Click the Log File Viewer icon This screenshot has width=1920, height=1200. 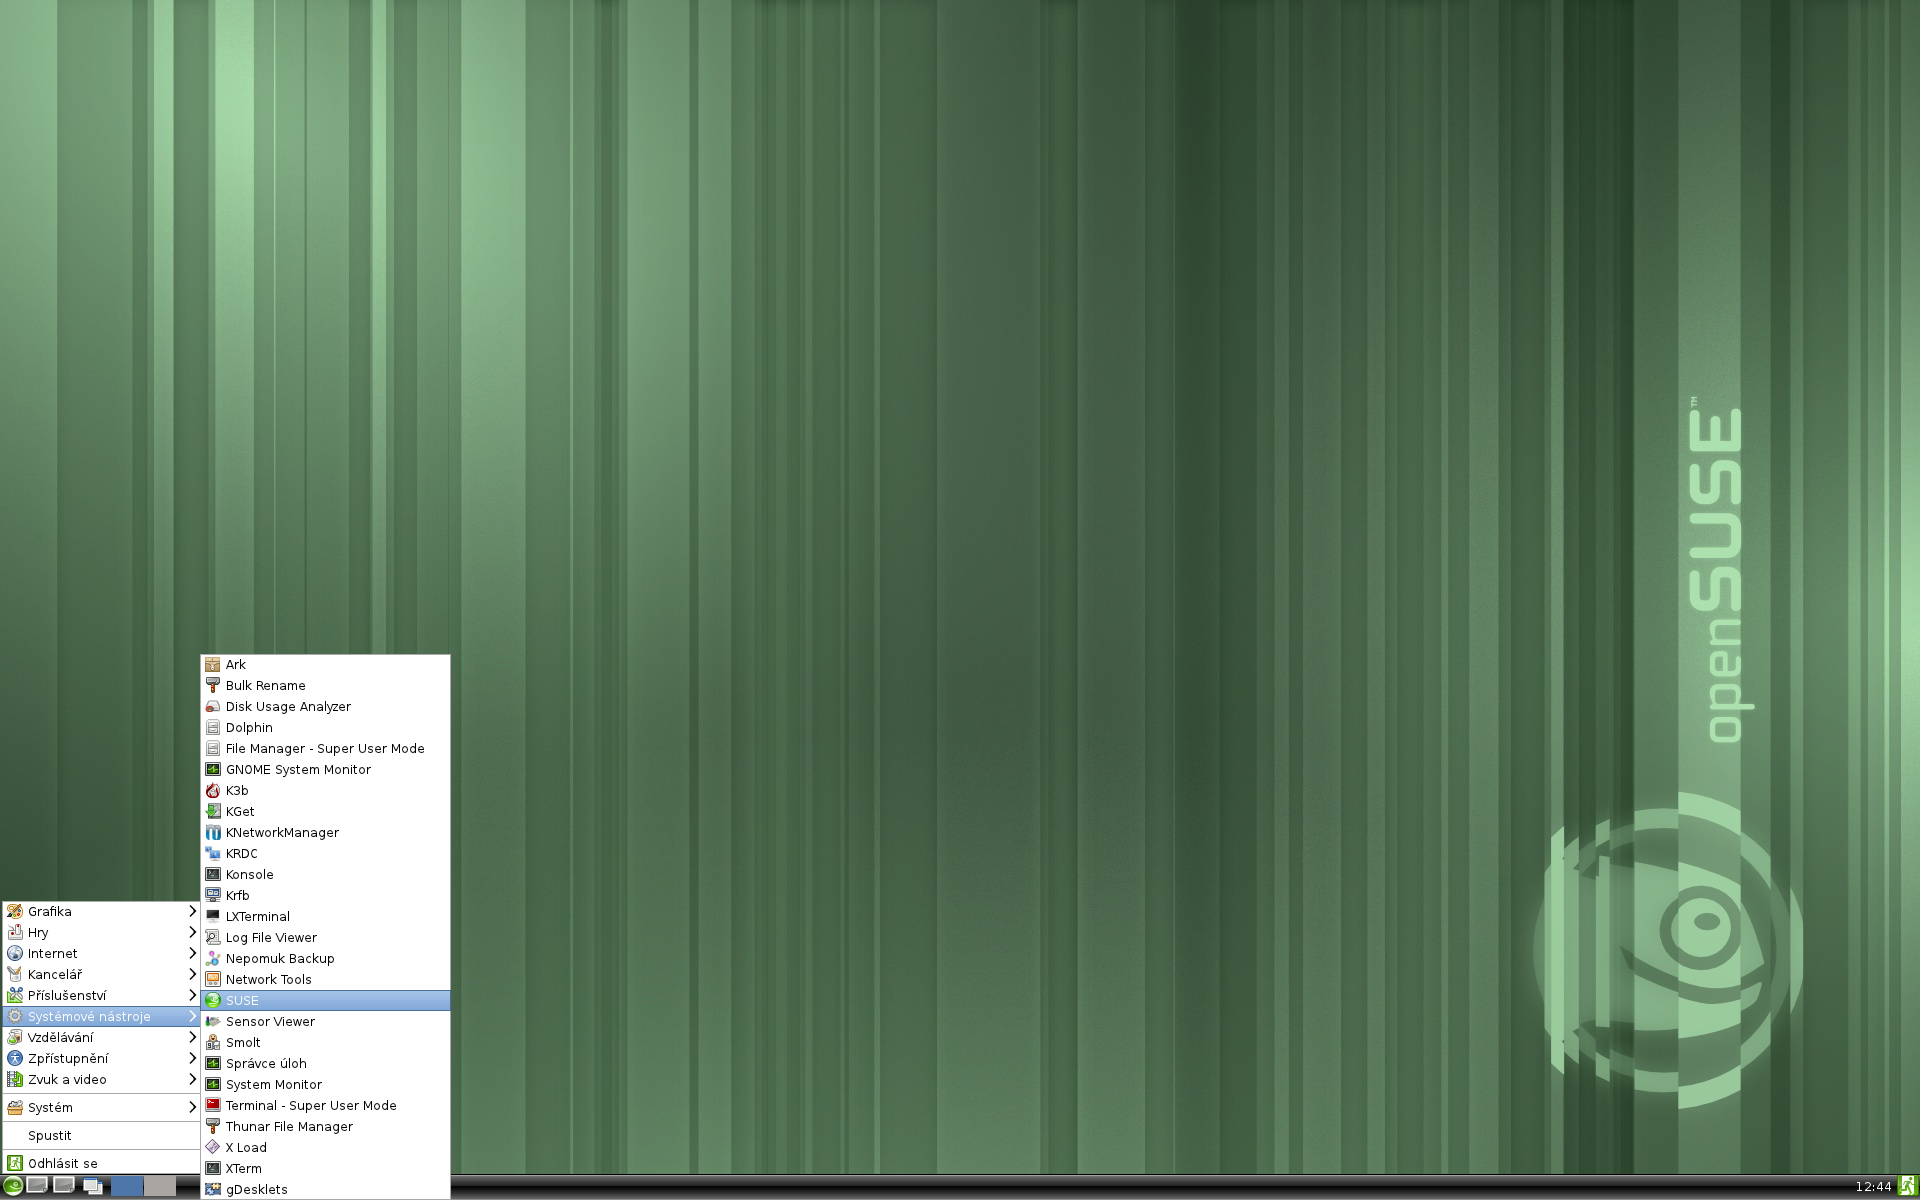point(212,937)
